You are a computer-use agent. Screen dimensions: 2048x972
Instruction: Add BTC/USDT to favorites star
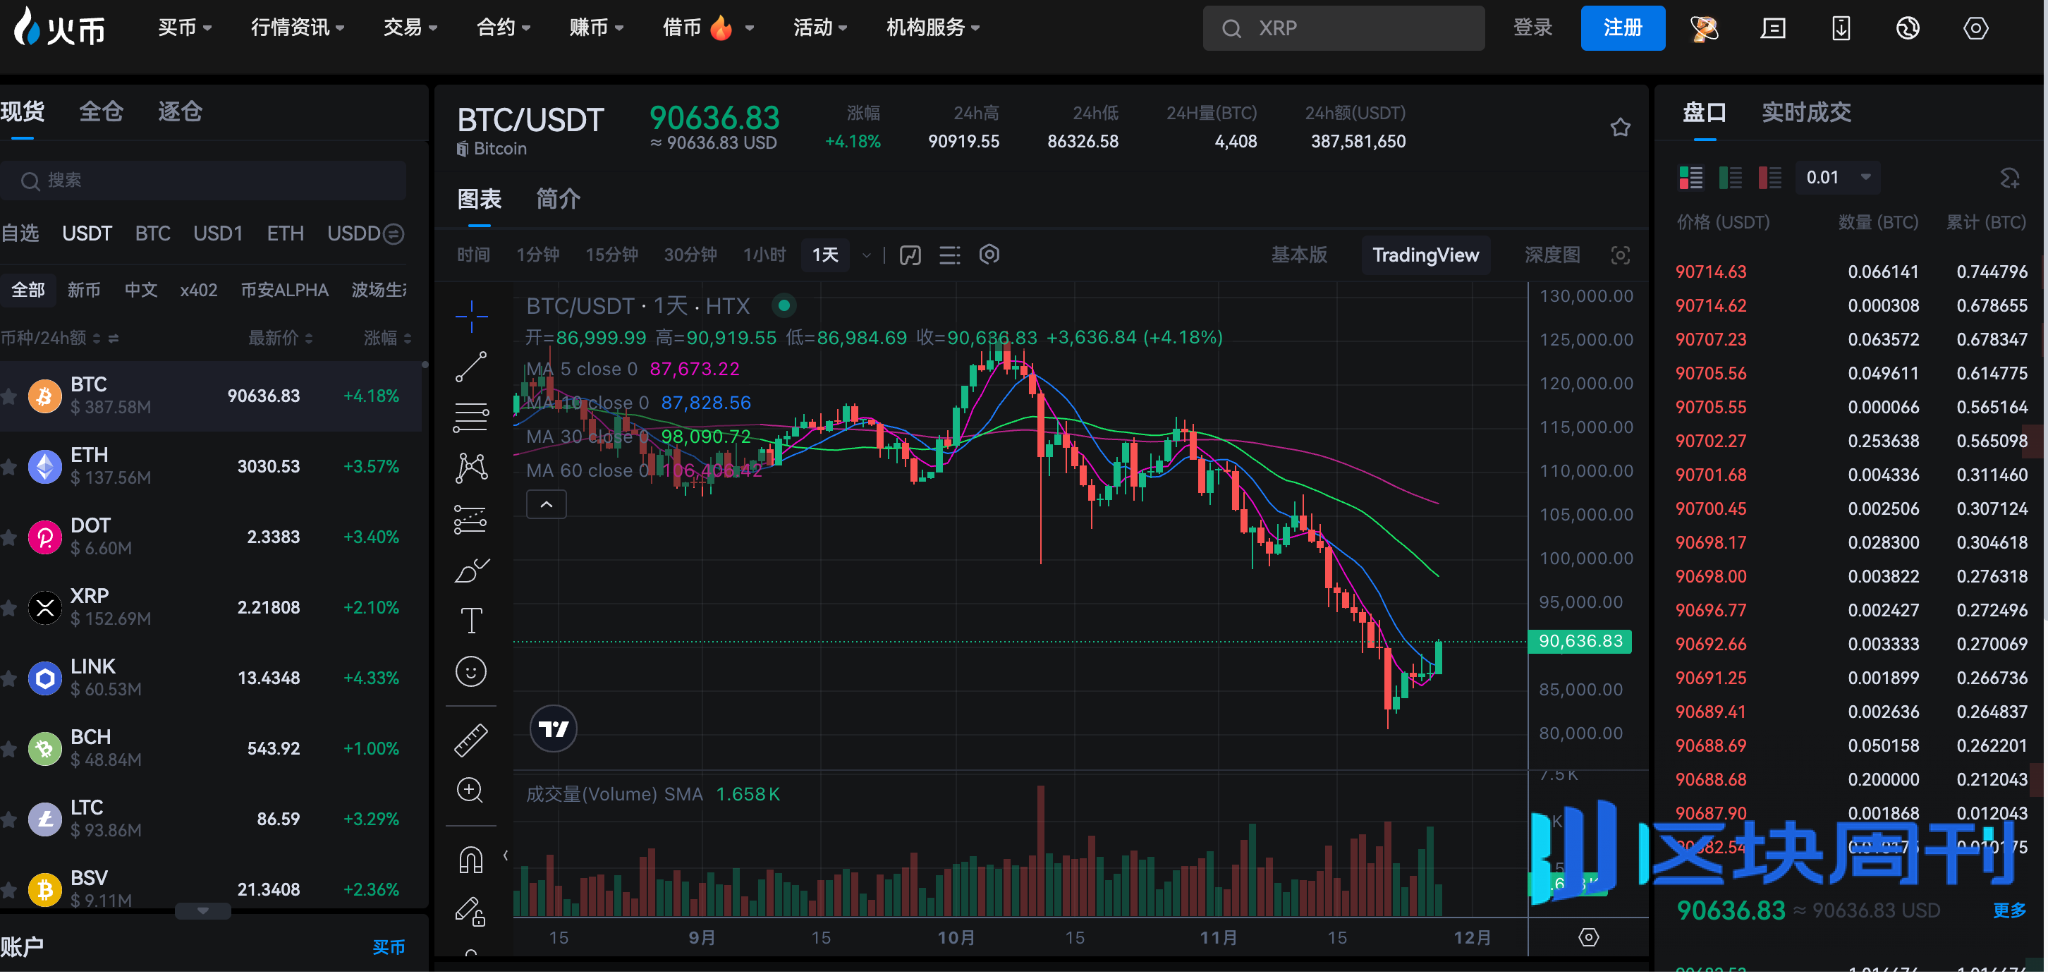point(1621,127)
